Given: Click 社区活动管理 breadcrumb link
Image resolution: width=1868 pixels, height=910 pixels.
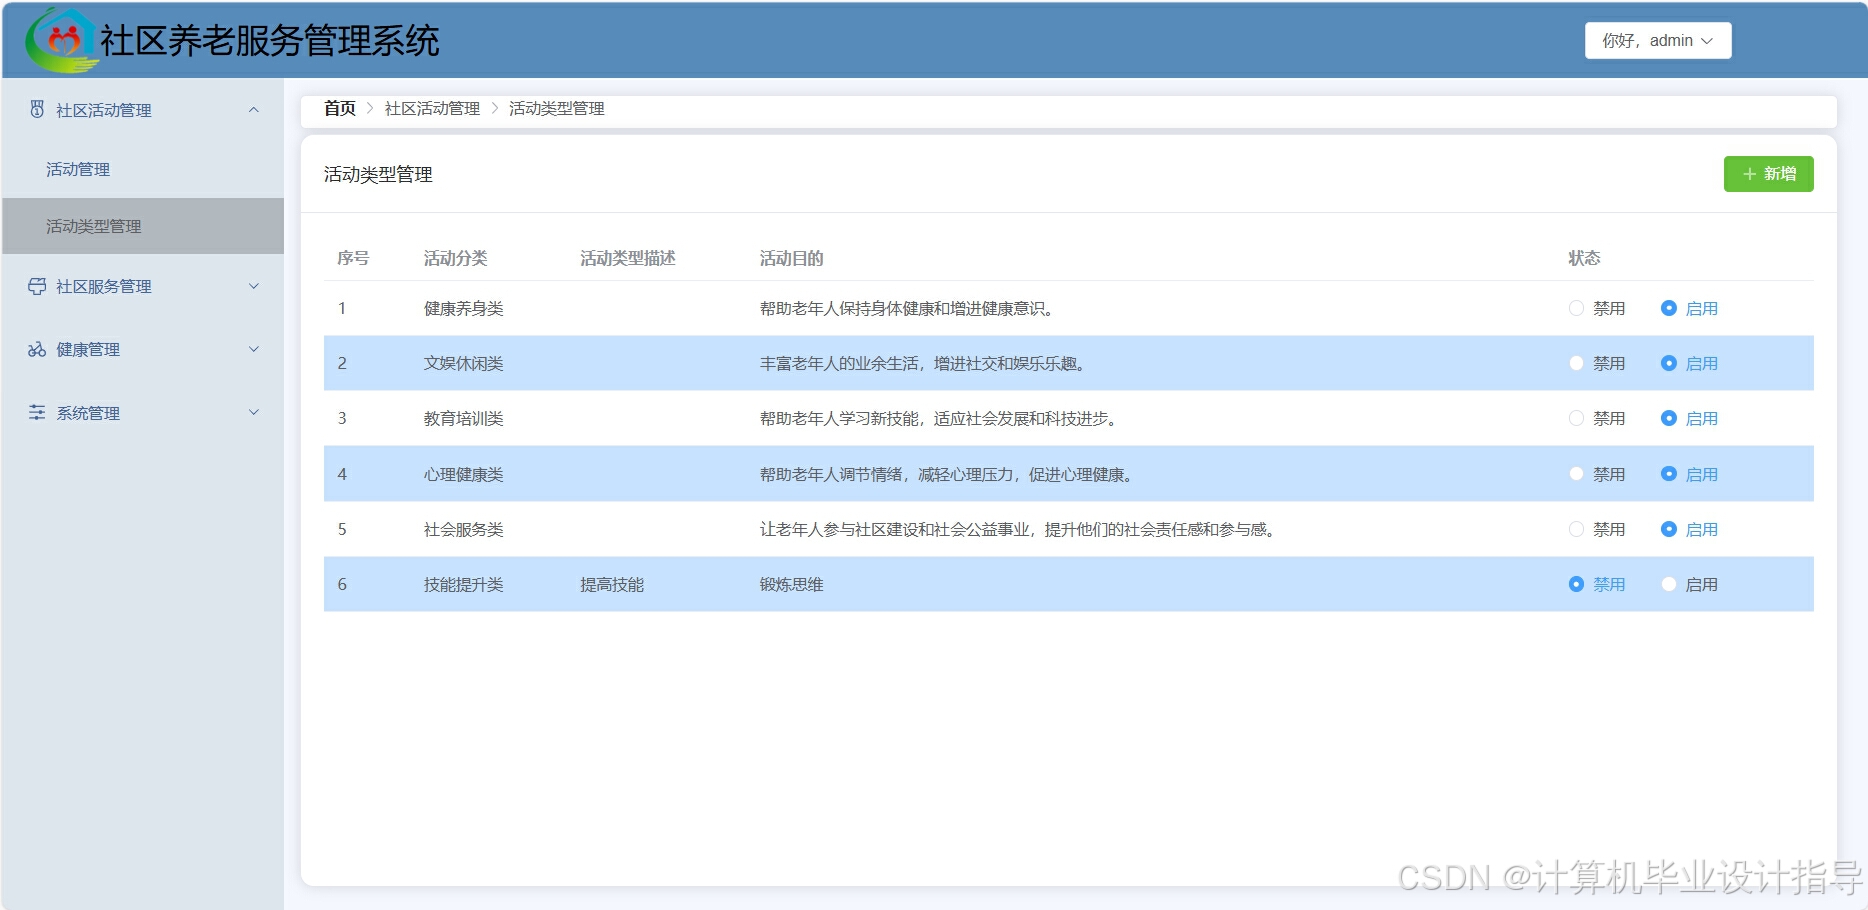Looking at the screenshot, I should [x=432, y=108].
